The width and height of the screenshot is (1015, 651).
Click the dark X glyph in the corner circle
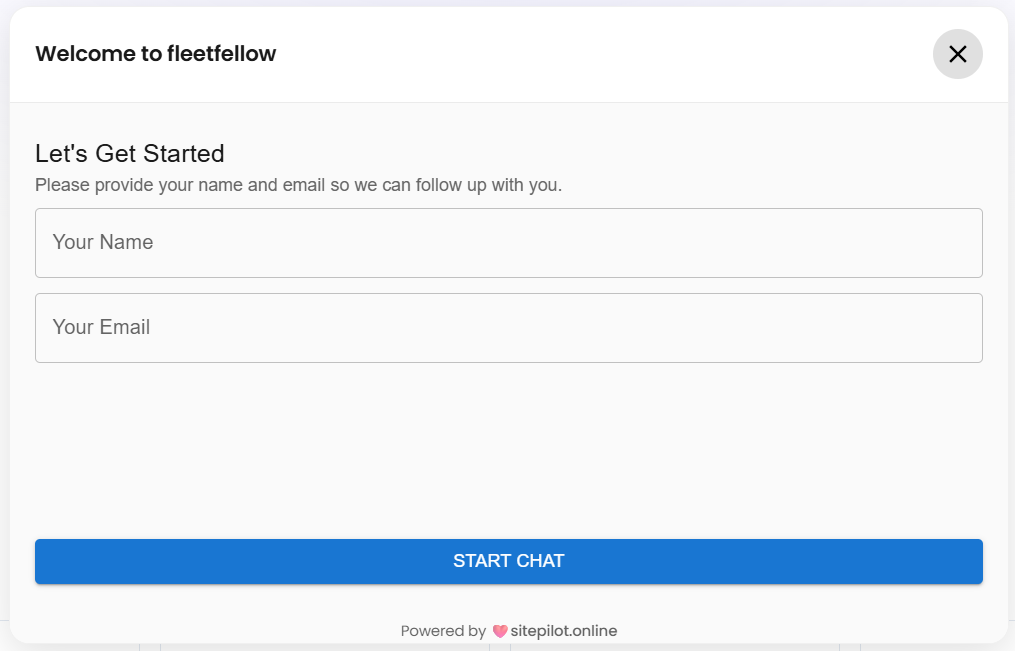point(957,54)
